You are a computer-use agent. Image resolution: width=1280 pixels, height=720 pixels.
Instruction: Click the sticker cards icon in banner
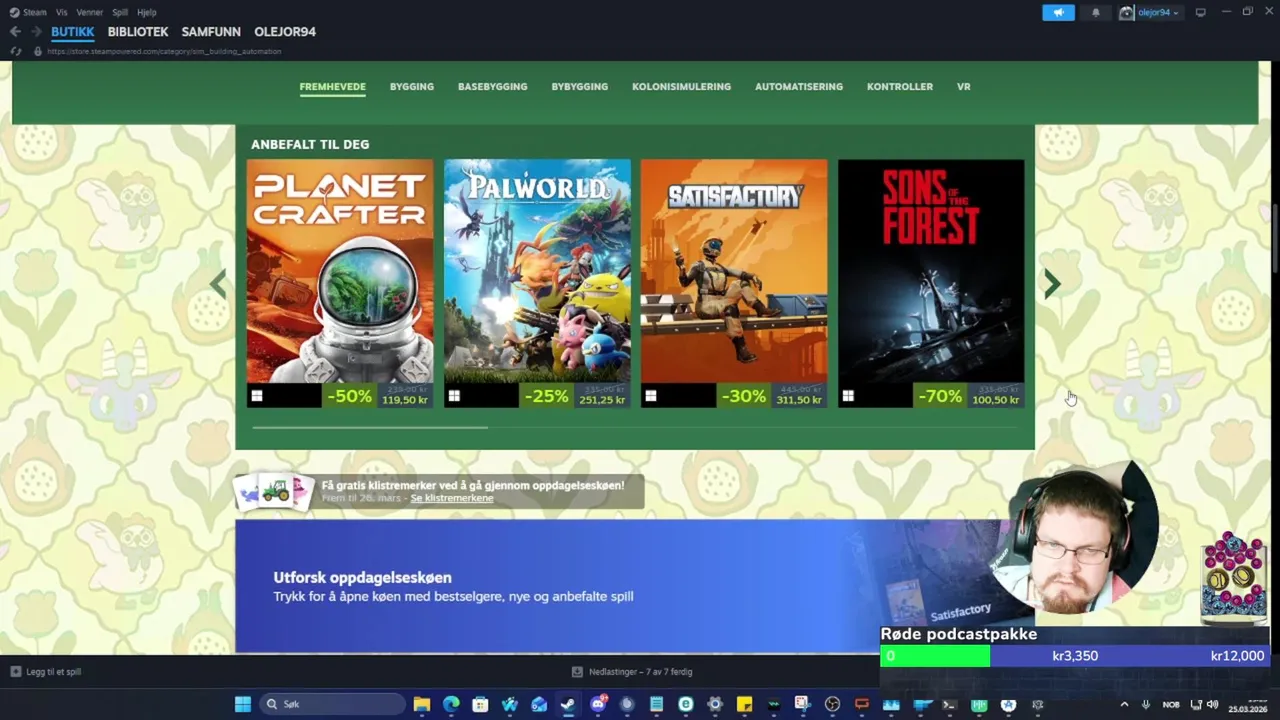[x=274, y=491]
